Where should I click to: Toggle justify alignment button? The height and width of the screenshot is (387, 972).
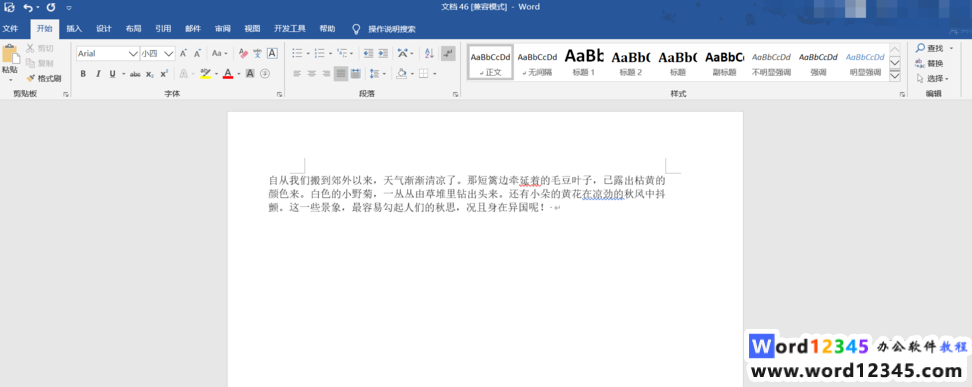(x=341, y=74)
